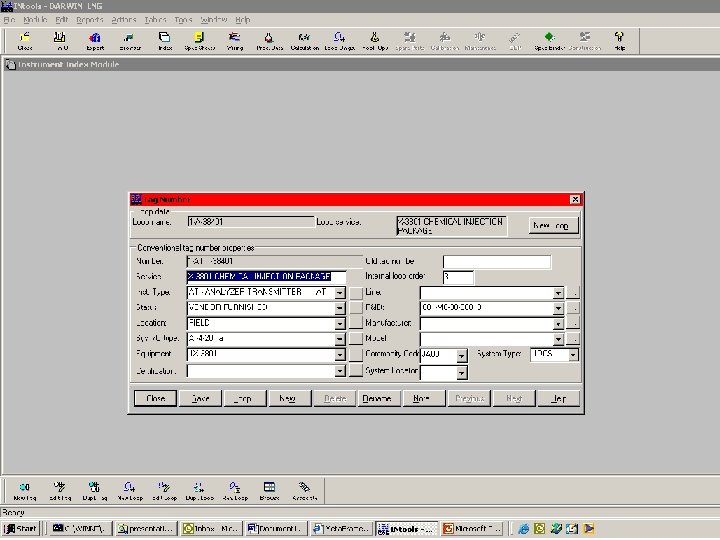Switch to the Inbox taskbar item
The width and height of the screenshot is (720, 540).
(212, 529)
